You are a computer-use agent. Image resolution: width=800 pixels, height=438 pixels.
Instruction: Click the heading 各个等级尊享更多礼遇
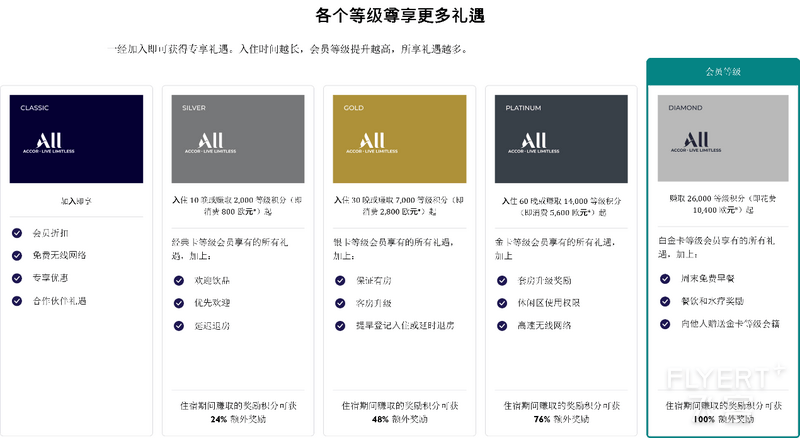(x=400, y=15)
